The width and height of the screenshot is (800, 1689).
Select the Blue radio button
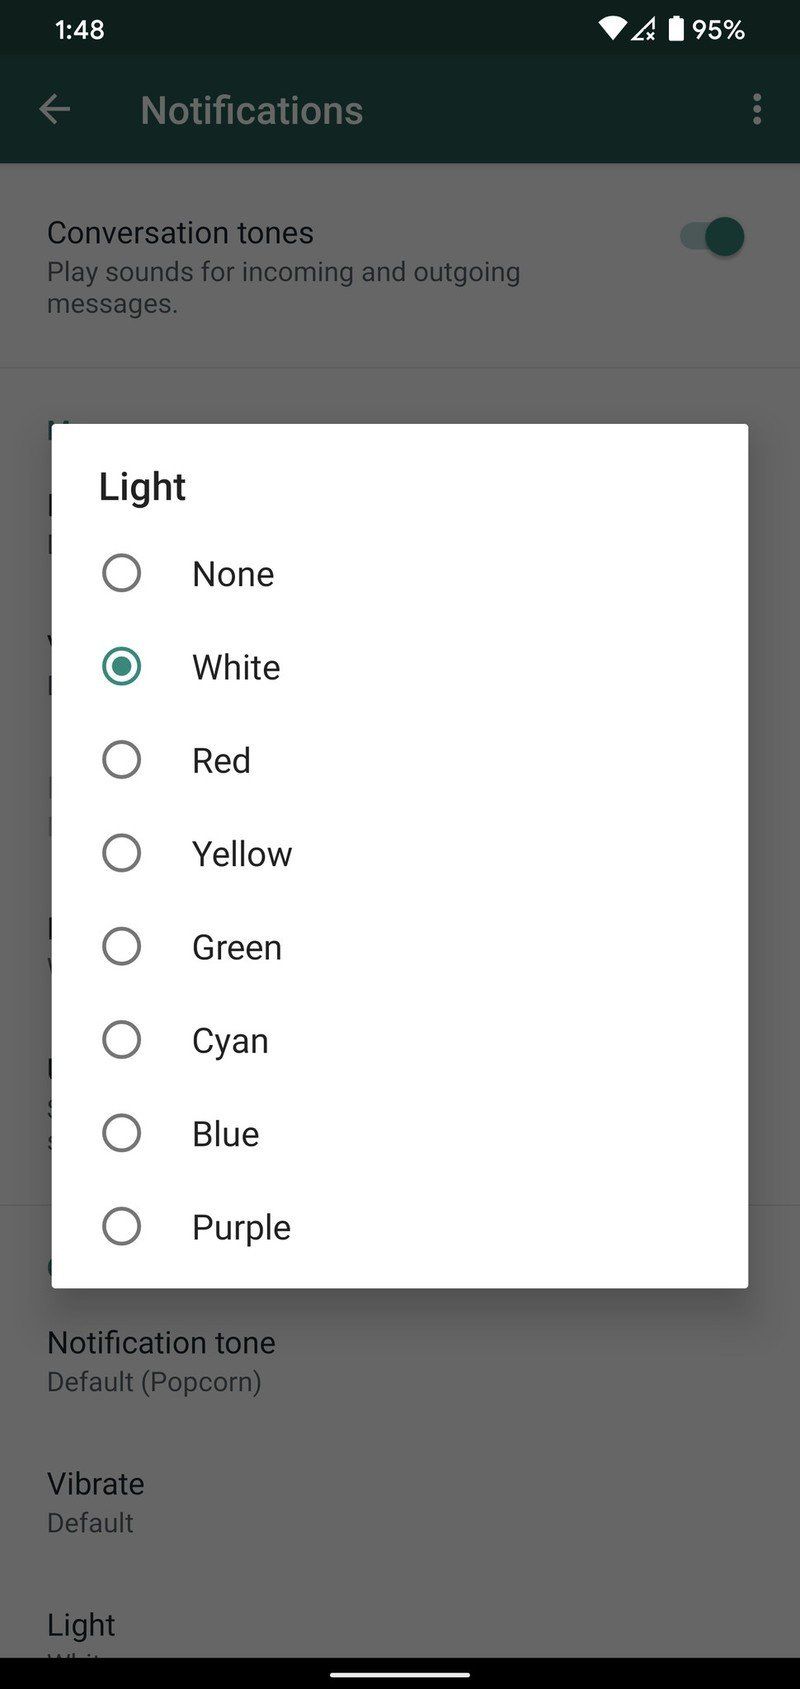122,1133
